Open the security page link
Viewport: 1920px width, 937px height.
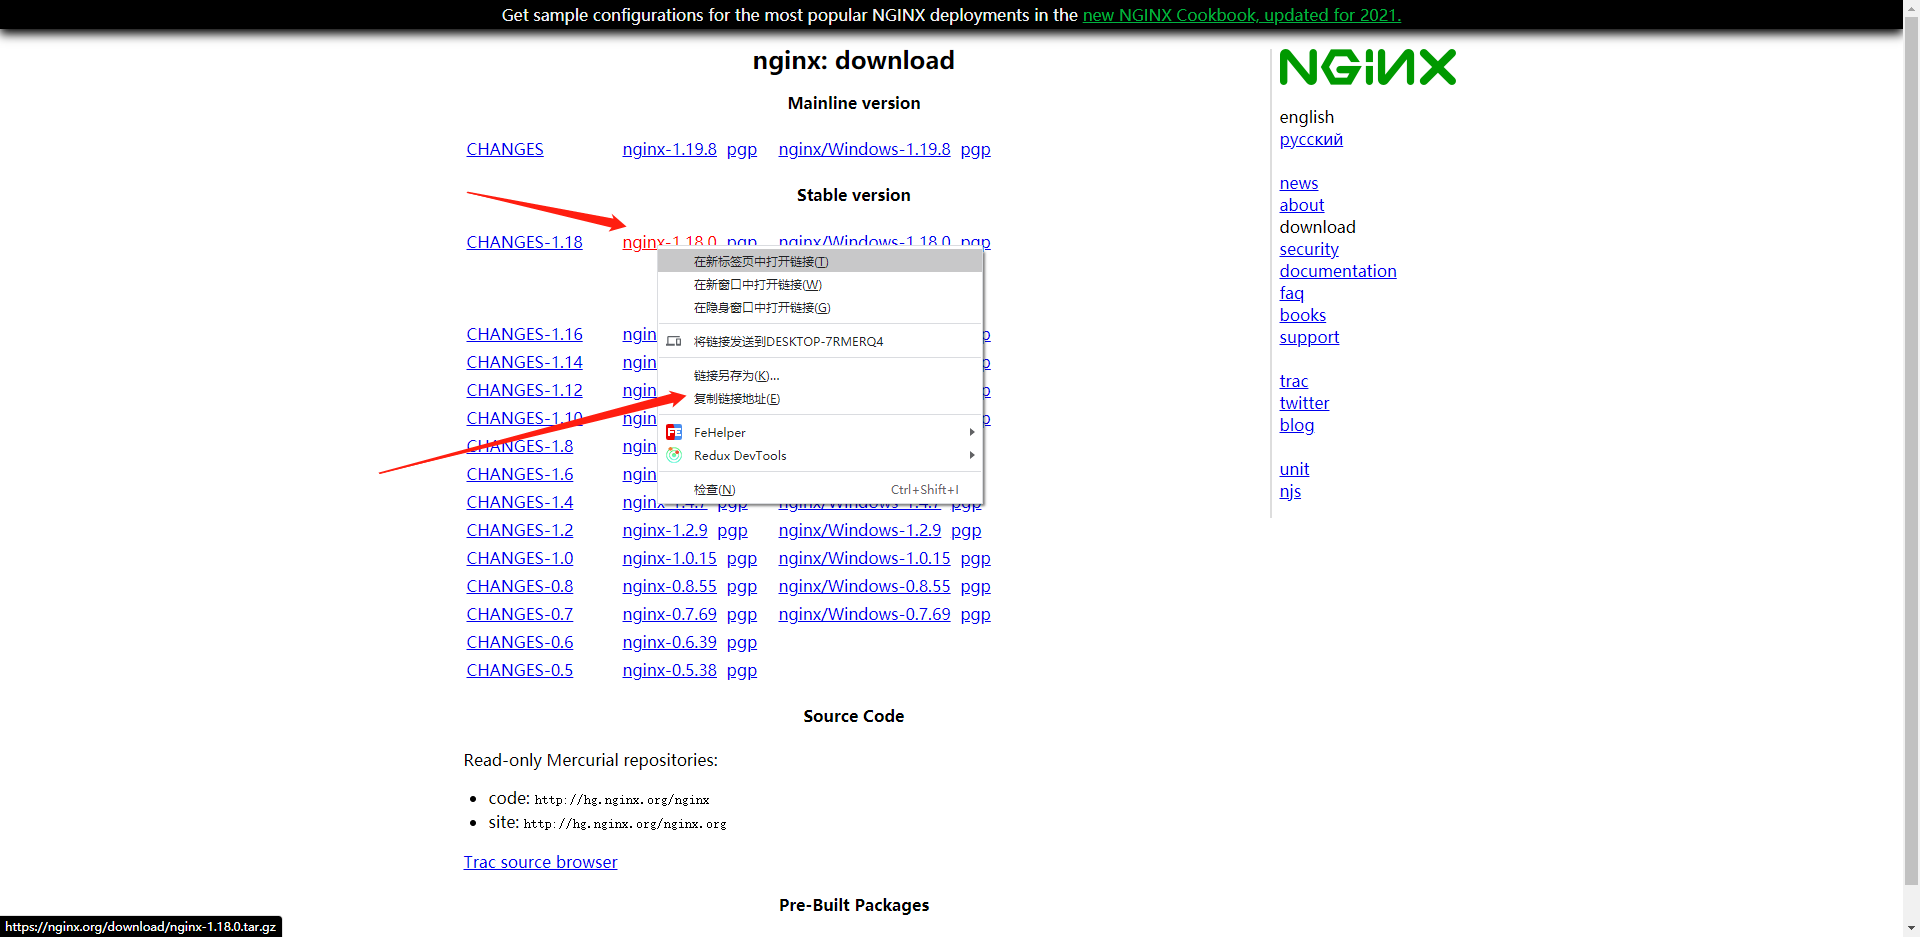1309,249
